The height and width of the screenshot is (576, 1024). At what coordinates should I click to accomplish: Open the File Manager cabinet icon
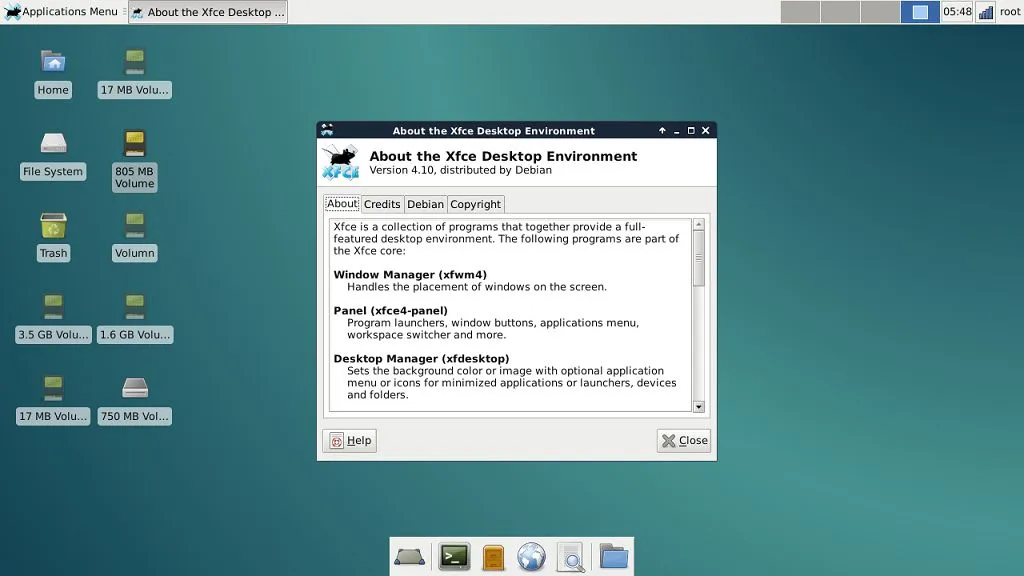[x=493, y=556]
